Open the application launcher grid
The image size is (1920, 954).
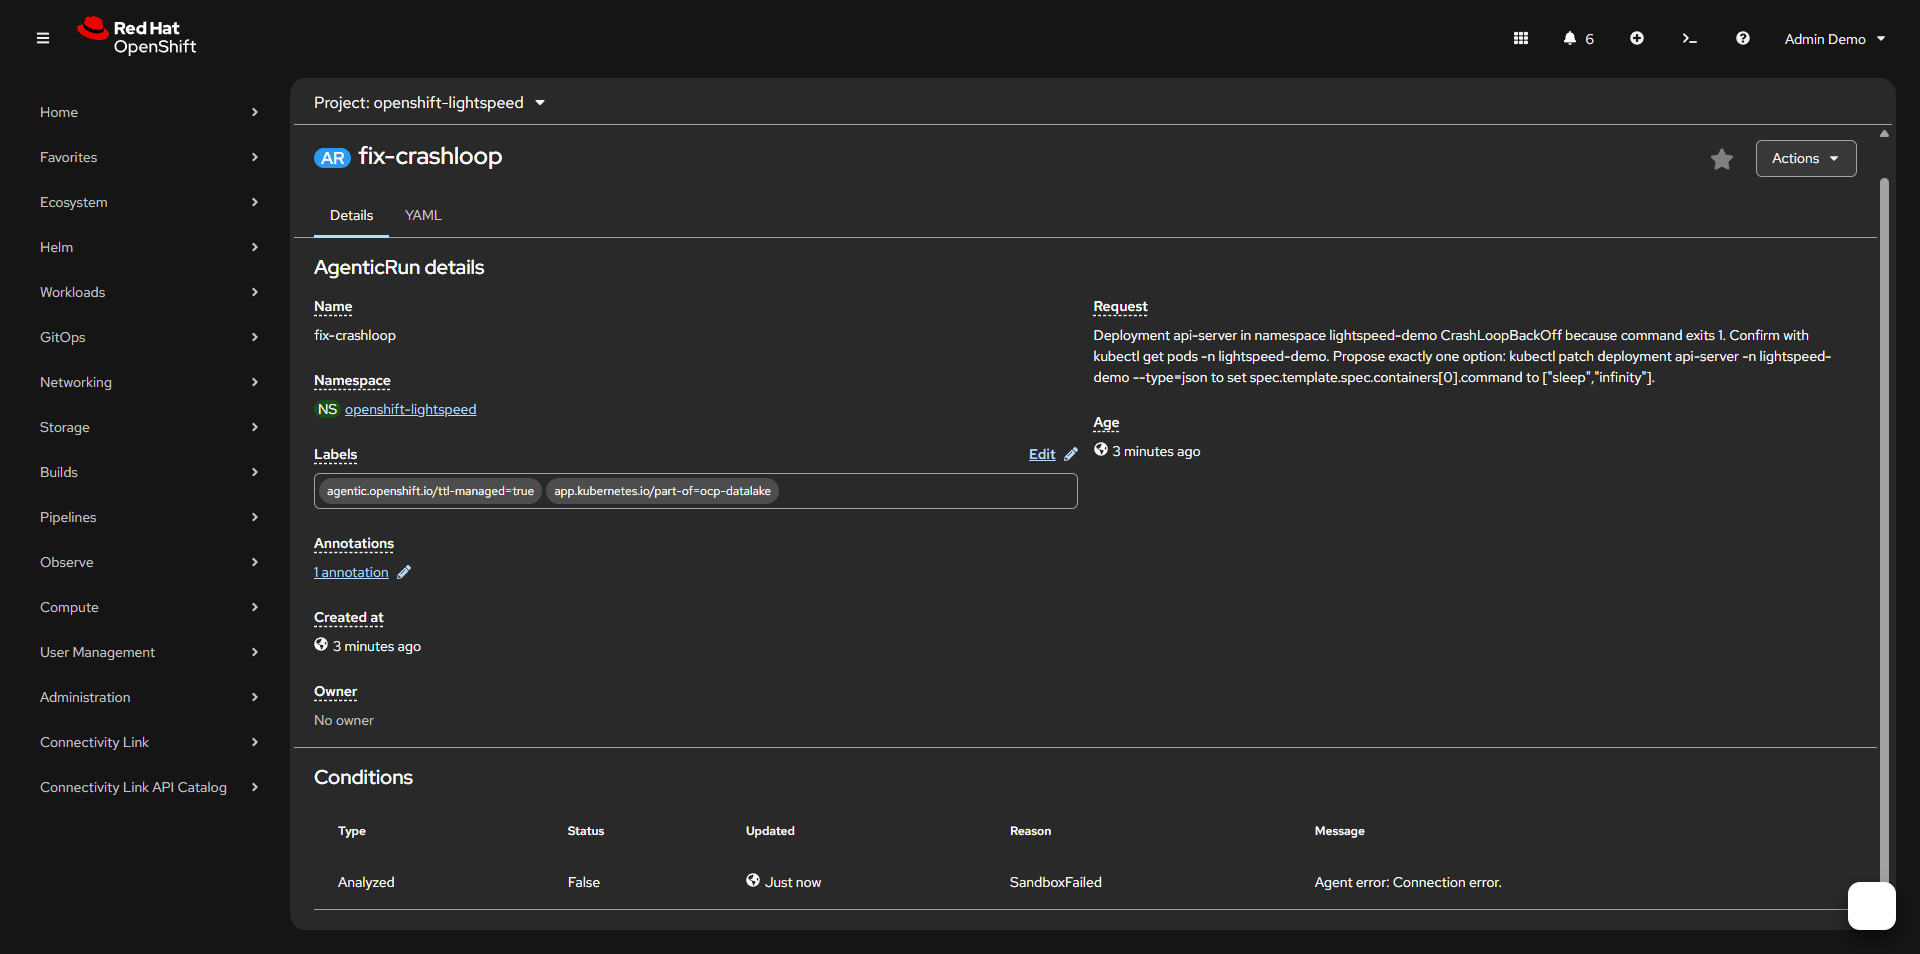click(1521, 38)
